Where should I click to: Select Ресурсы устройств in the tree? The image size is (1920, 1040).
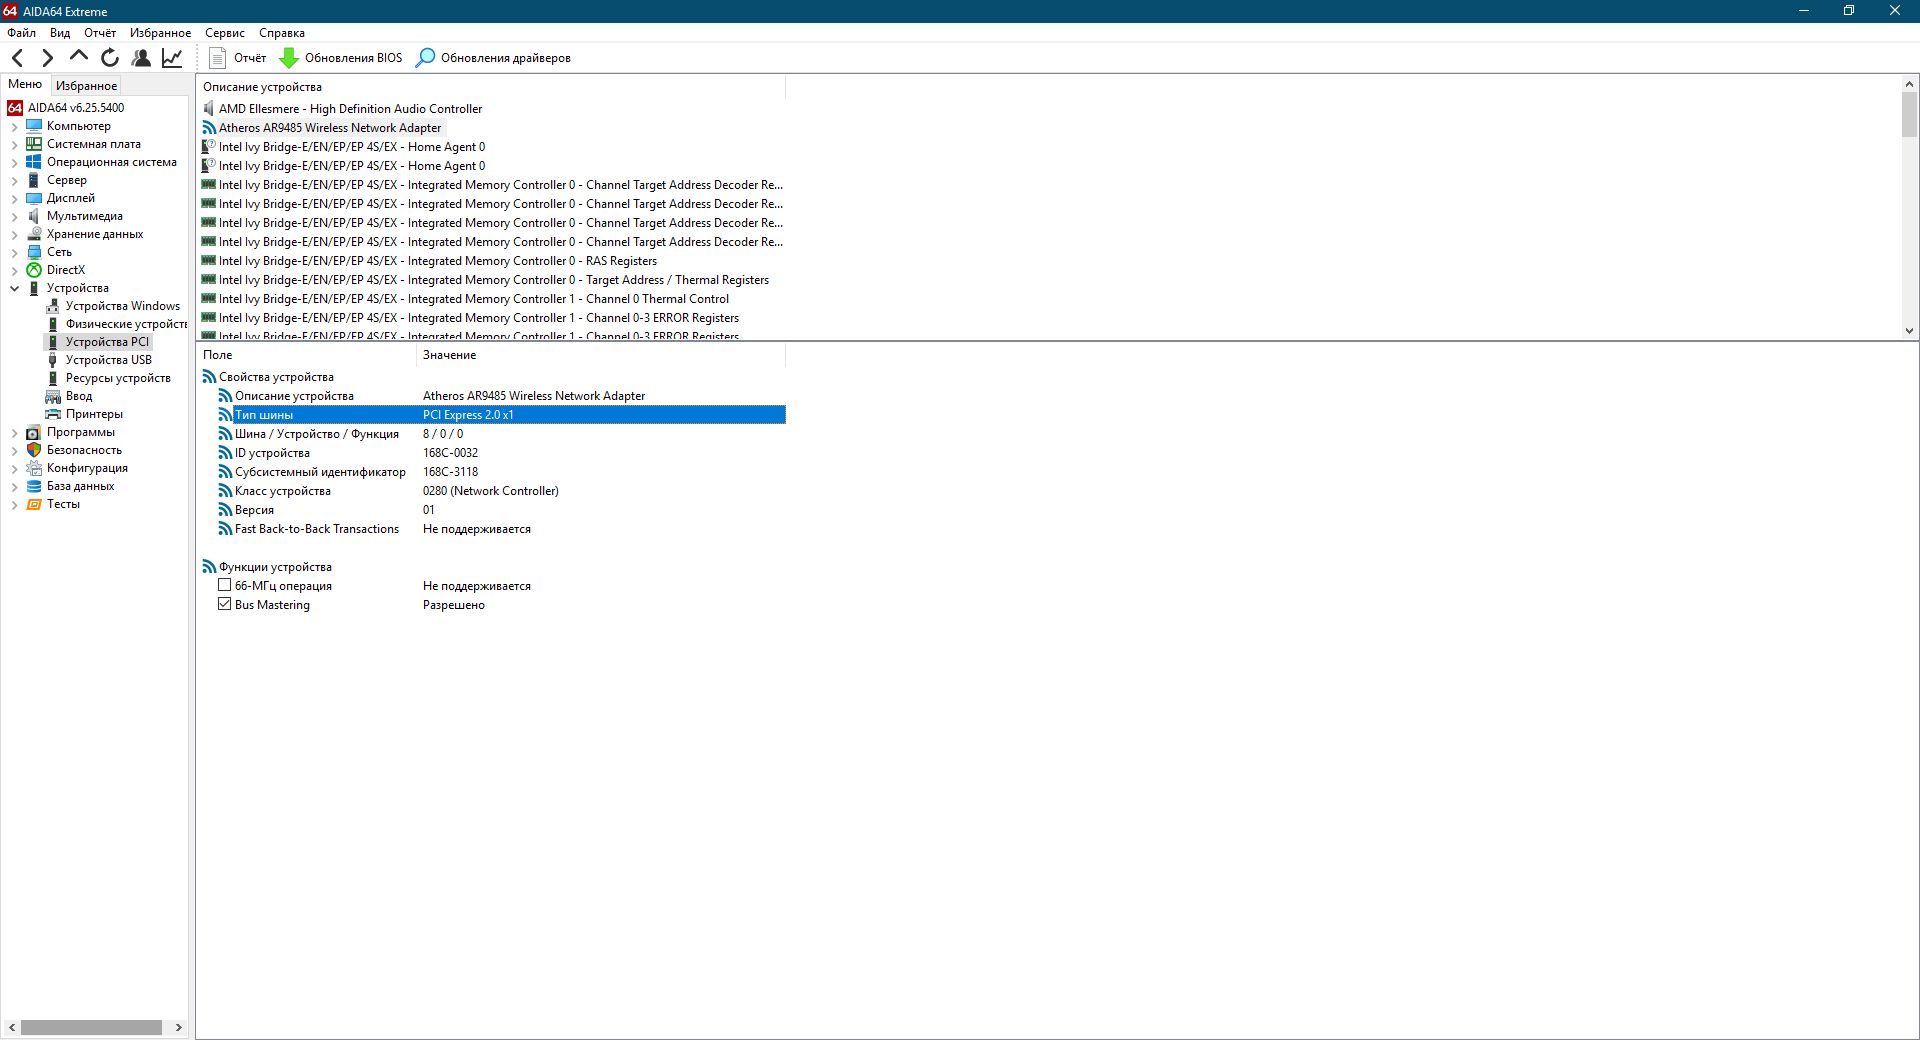click(x=118, y=378)
